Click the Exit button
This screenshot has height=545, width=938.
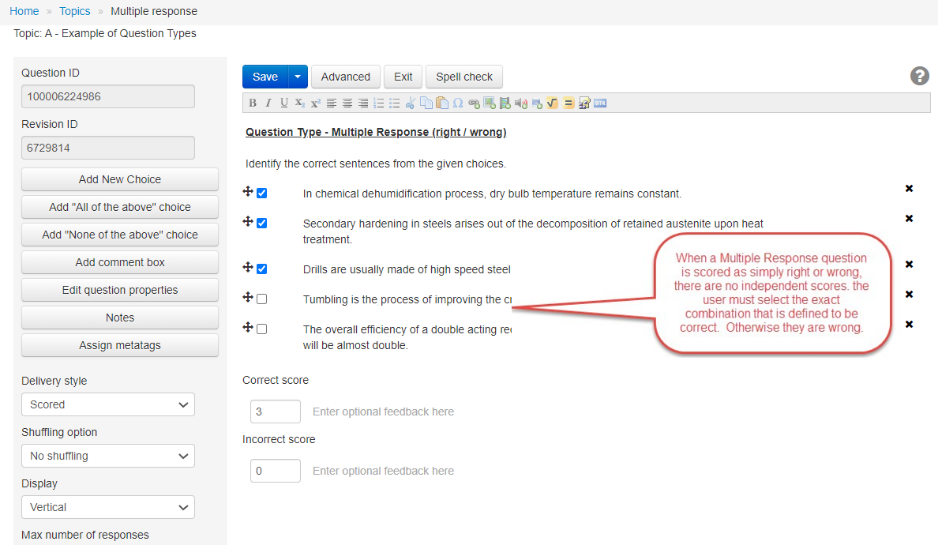click(403, 77)
